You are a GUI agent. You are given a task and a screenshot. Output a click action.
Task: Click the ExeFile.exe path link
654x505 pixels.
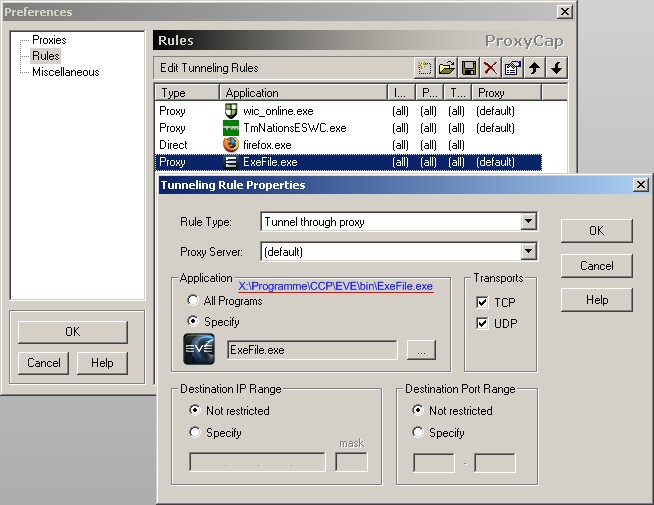click(x=335, y=286)
